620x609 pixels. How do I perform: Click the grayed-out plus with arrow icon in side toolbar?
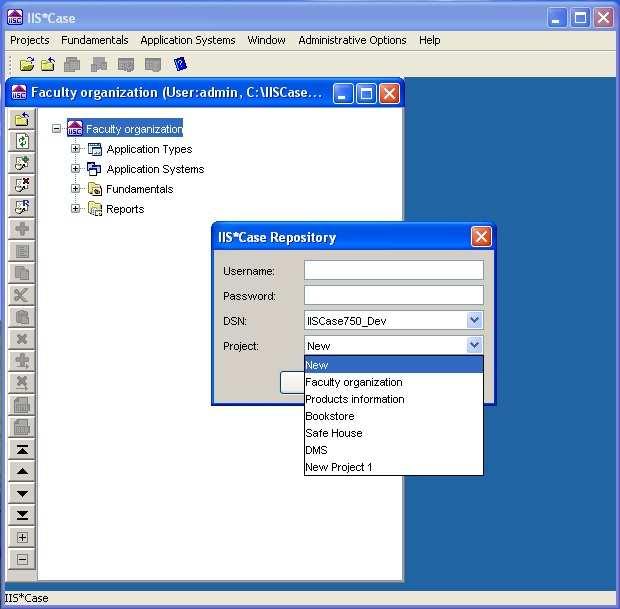click(22, 361)
